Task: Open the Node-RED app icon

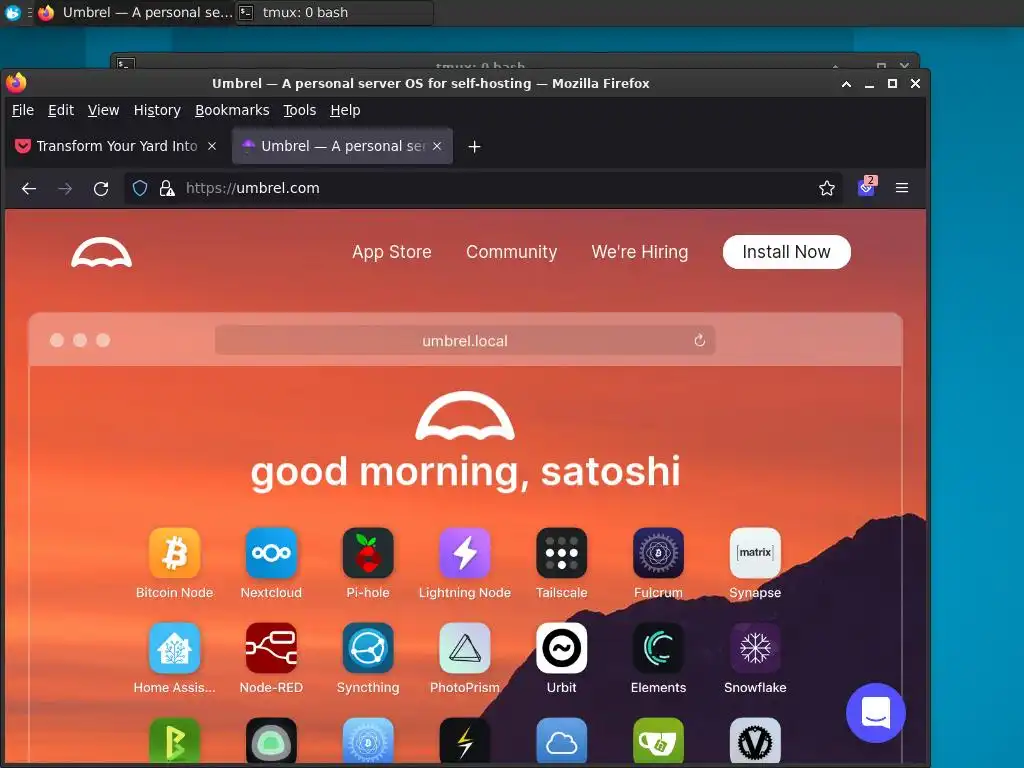Action: click(x=271, y=648)
